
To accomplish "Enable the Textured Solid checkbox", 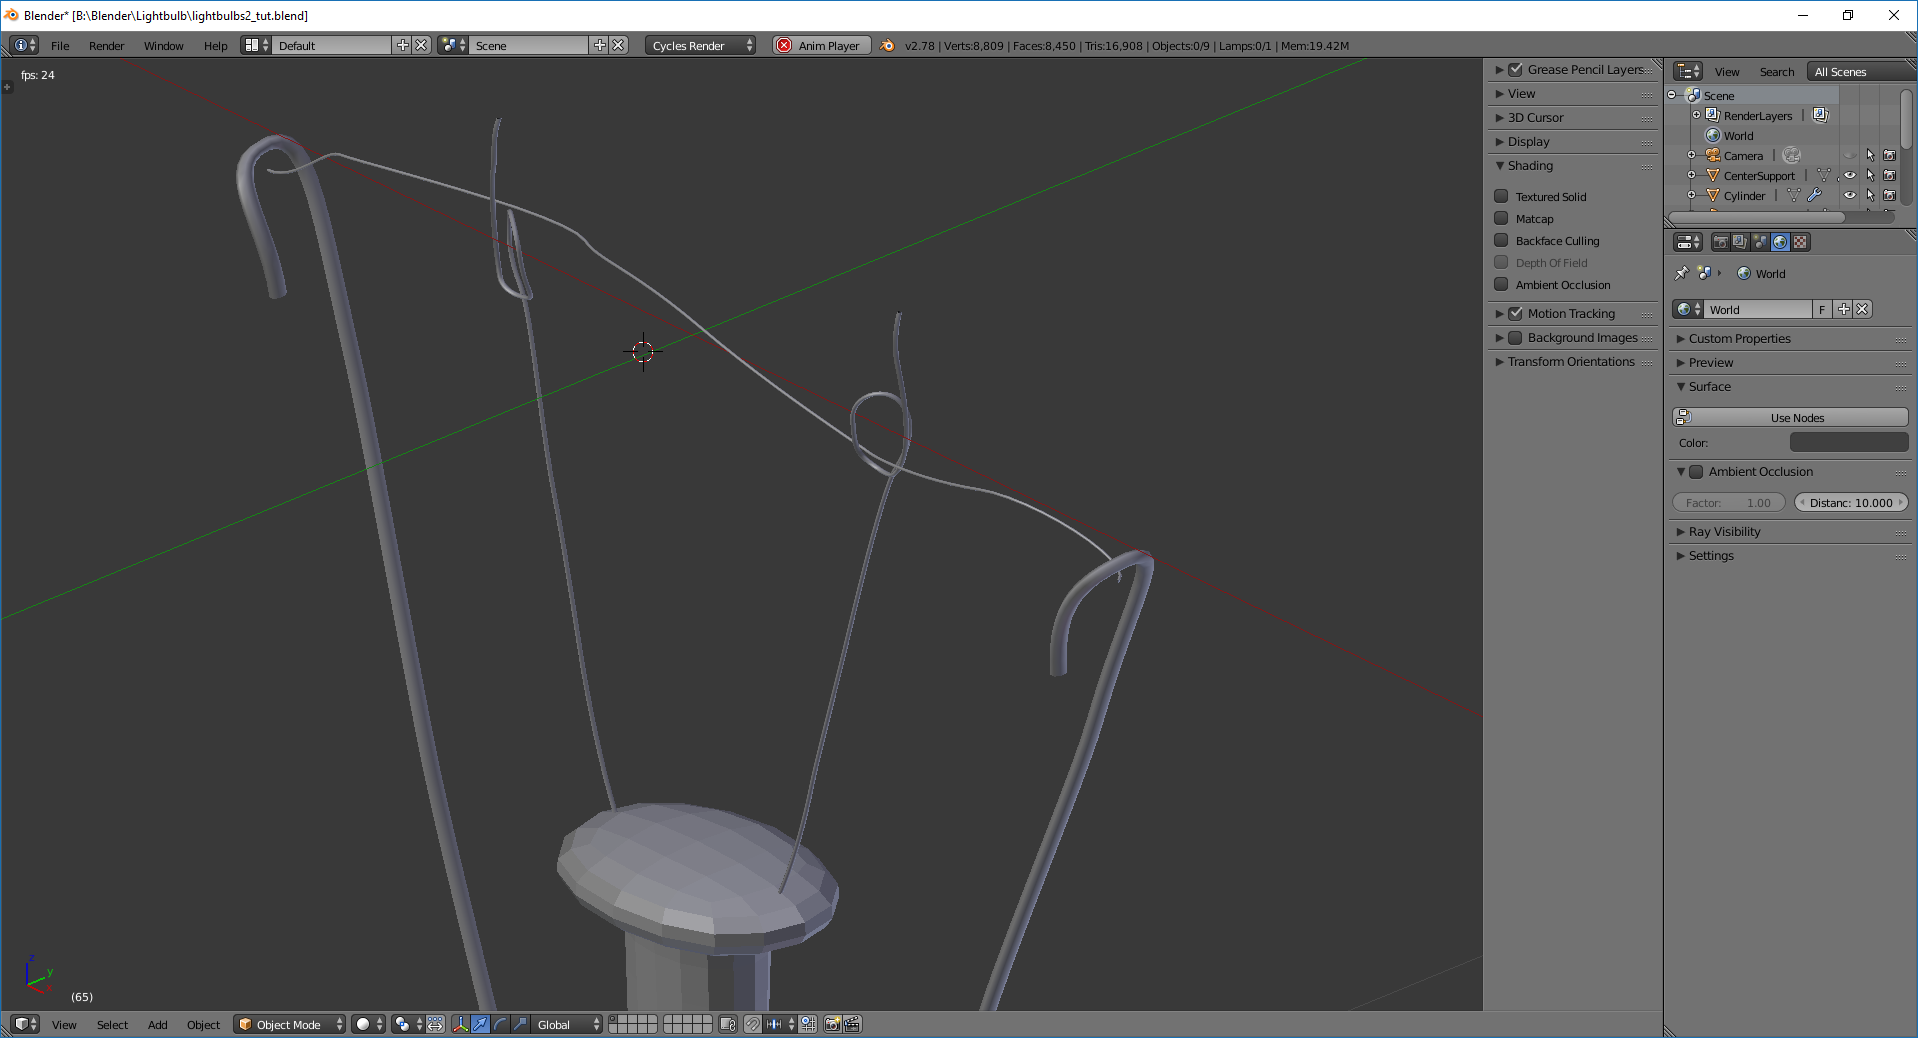I will tap(1501, 196).
